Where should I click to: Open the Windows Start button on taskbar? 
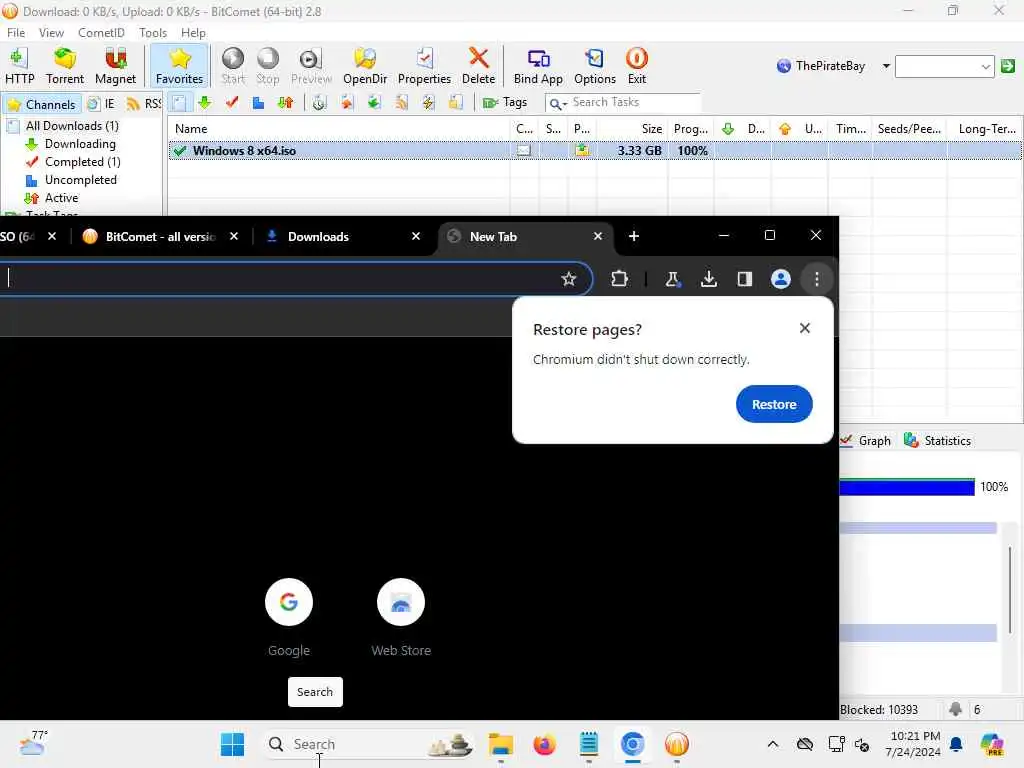pos(232,744)
